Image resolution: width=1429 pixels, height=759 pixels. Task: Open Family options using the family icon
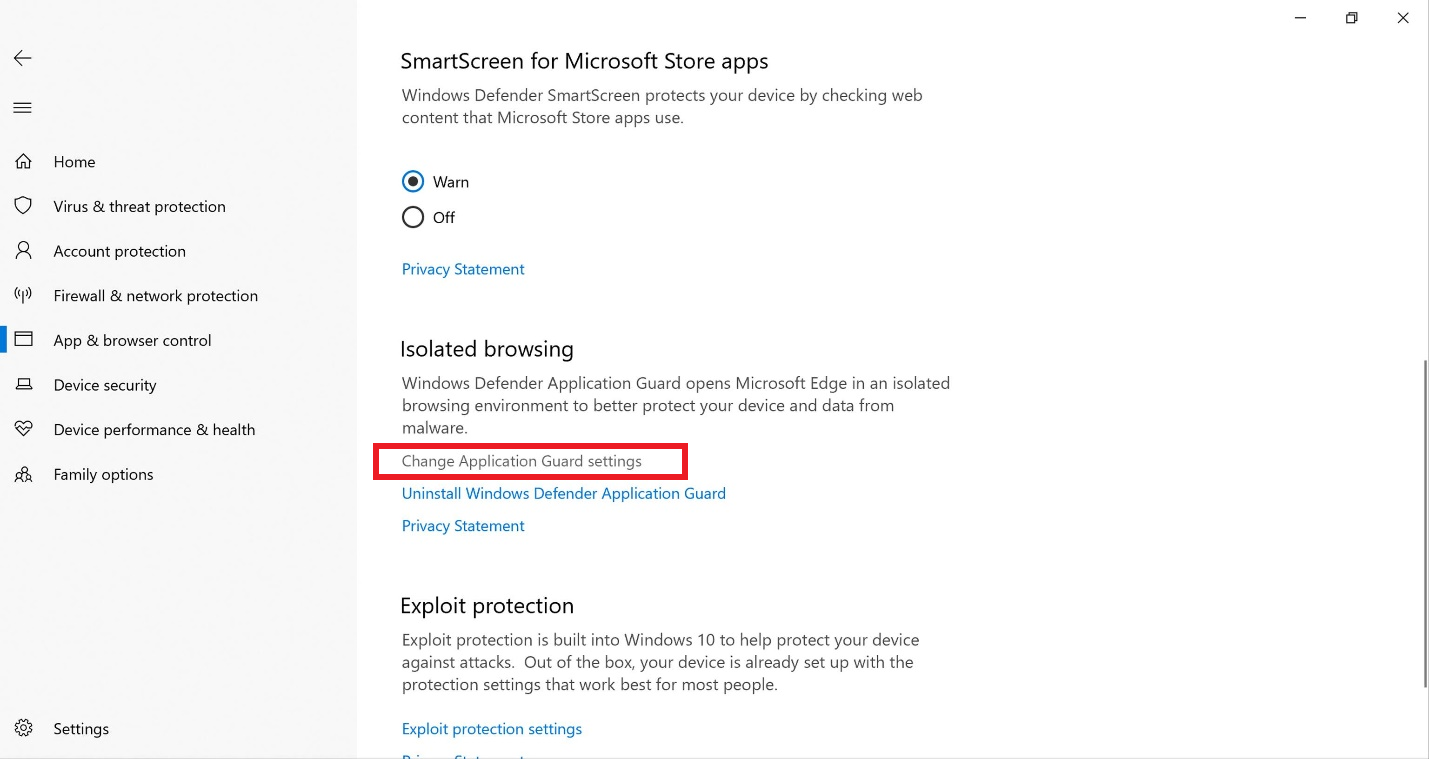(24, 474)
